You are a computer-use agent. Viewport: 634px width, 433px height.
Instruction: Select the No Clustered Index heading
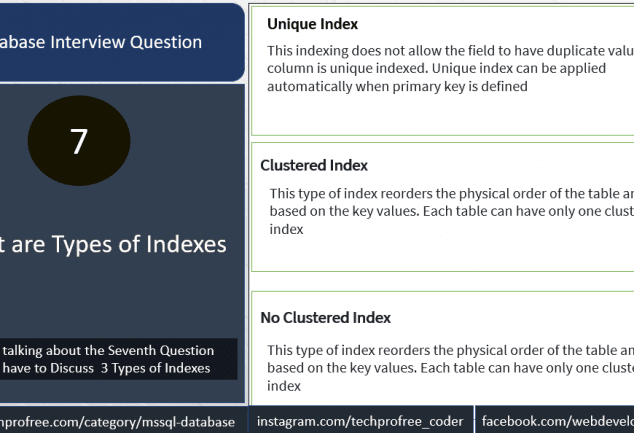click(325, 318)
